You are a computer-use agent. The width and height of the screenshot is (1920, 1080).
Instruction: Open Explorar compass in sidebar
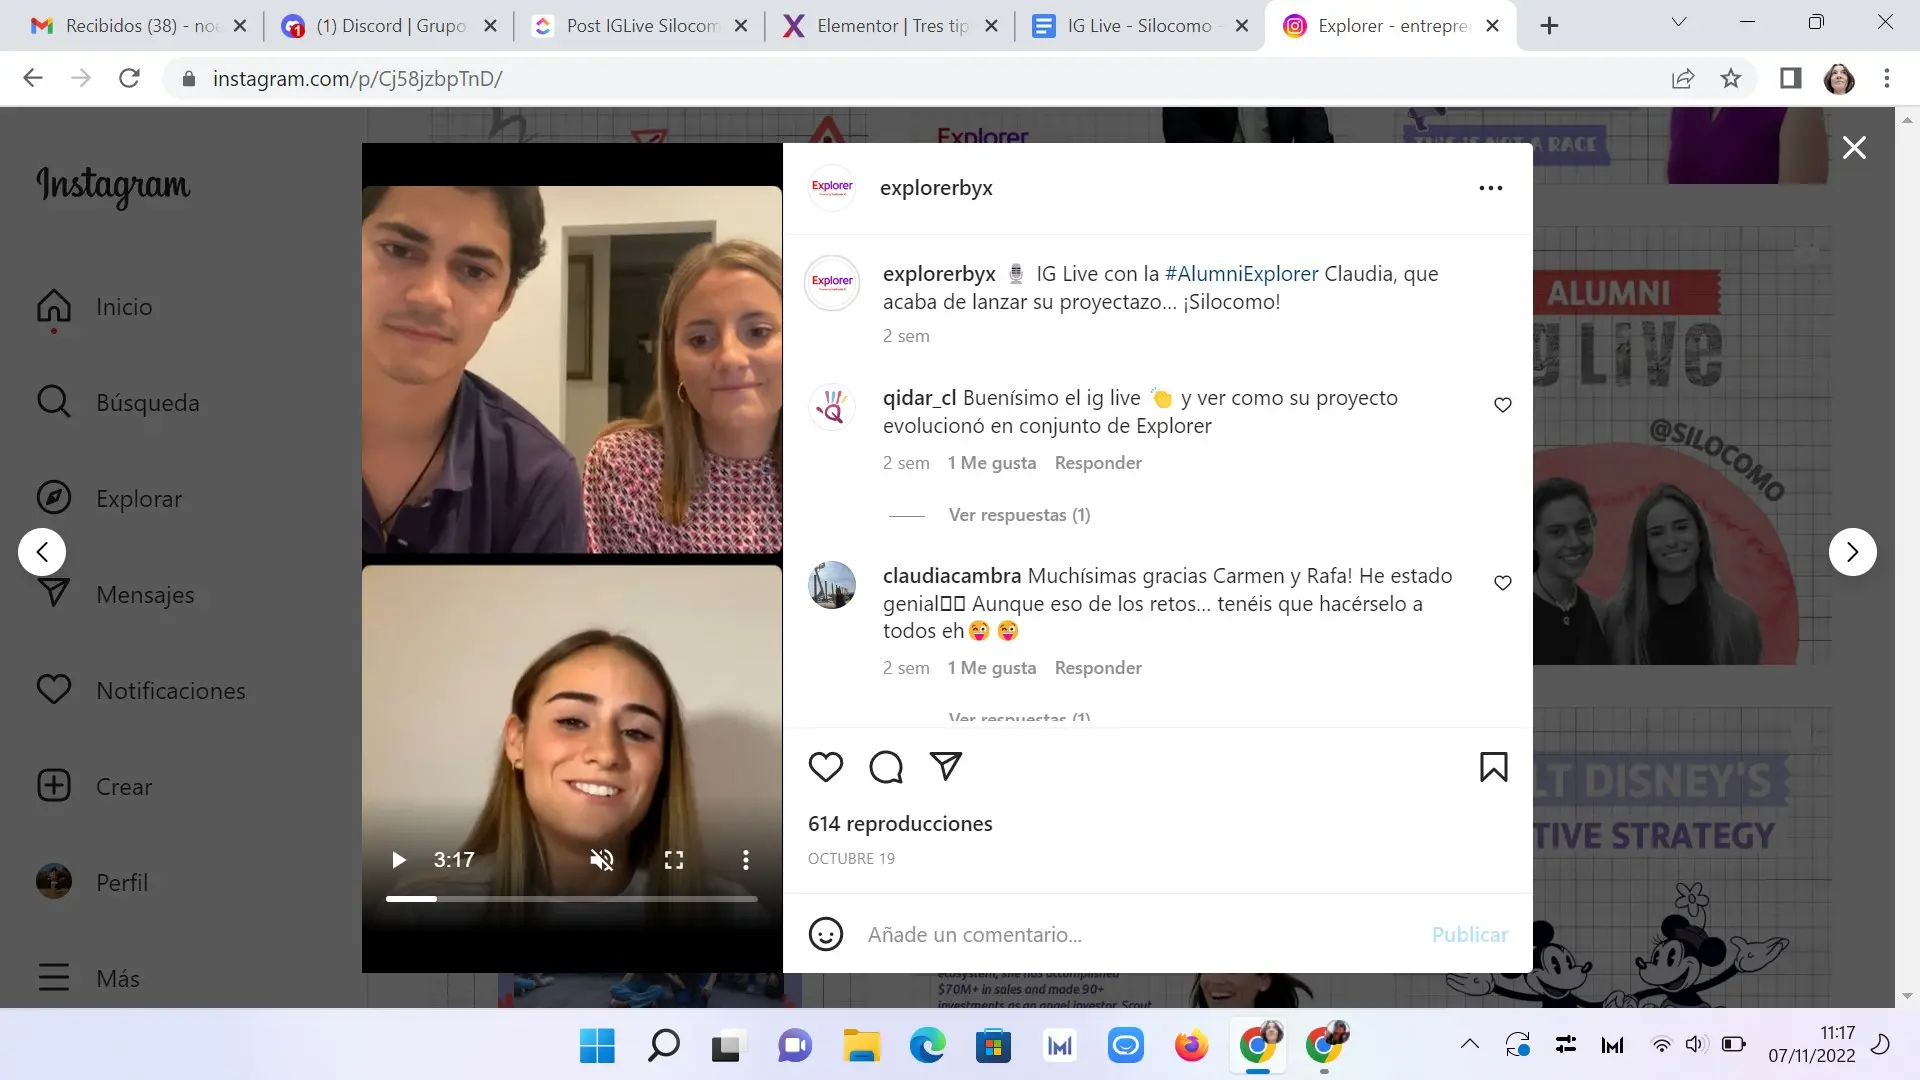click(x=109, y=499)
